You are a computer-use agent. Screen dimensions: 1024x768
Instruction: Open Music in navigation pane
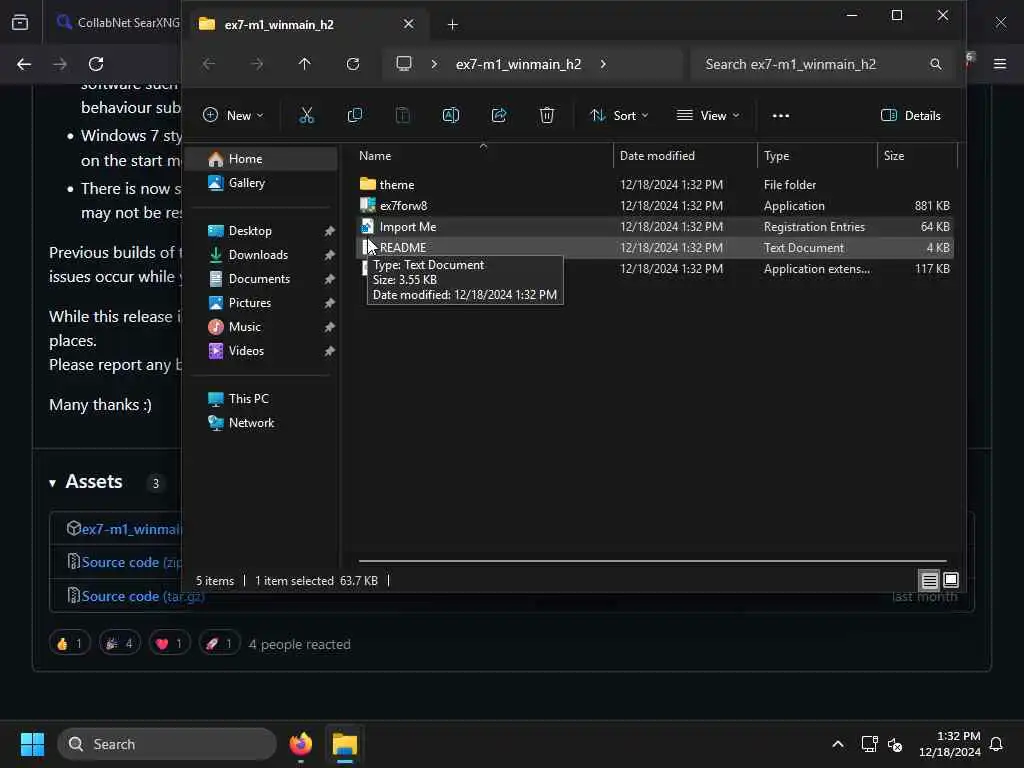262,327
